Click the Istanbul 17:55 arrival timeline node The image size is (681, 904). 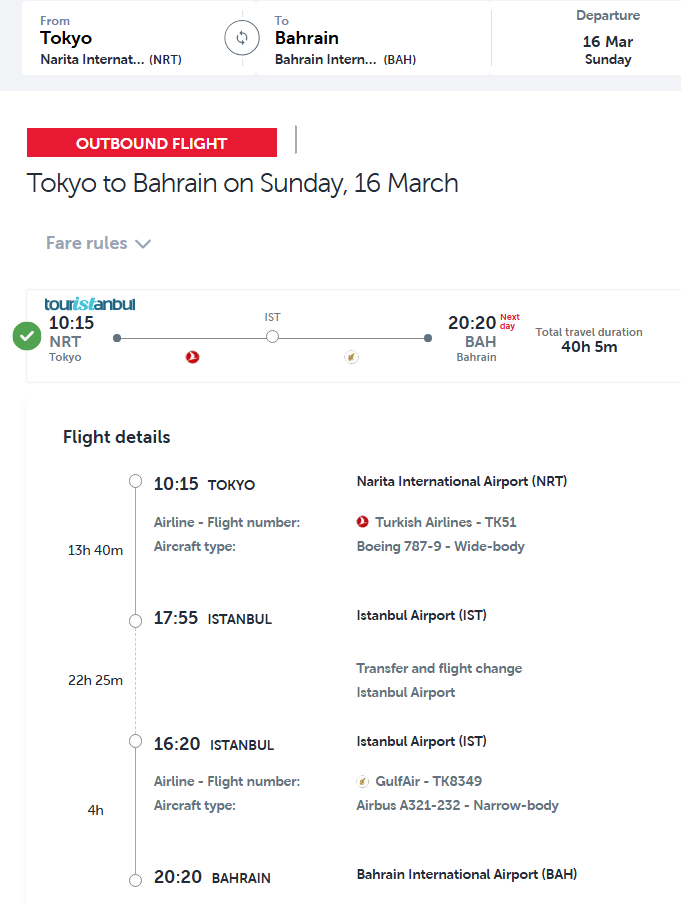click(x=136, y=621)
